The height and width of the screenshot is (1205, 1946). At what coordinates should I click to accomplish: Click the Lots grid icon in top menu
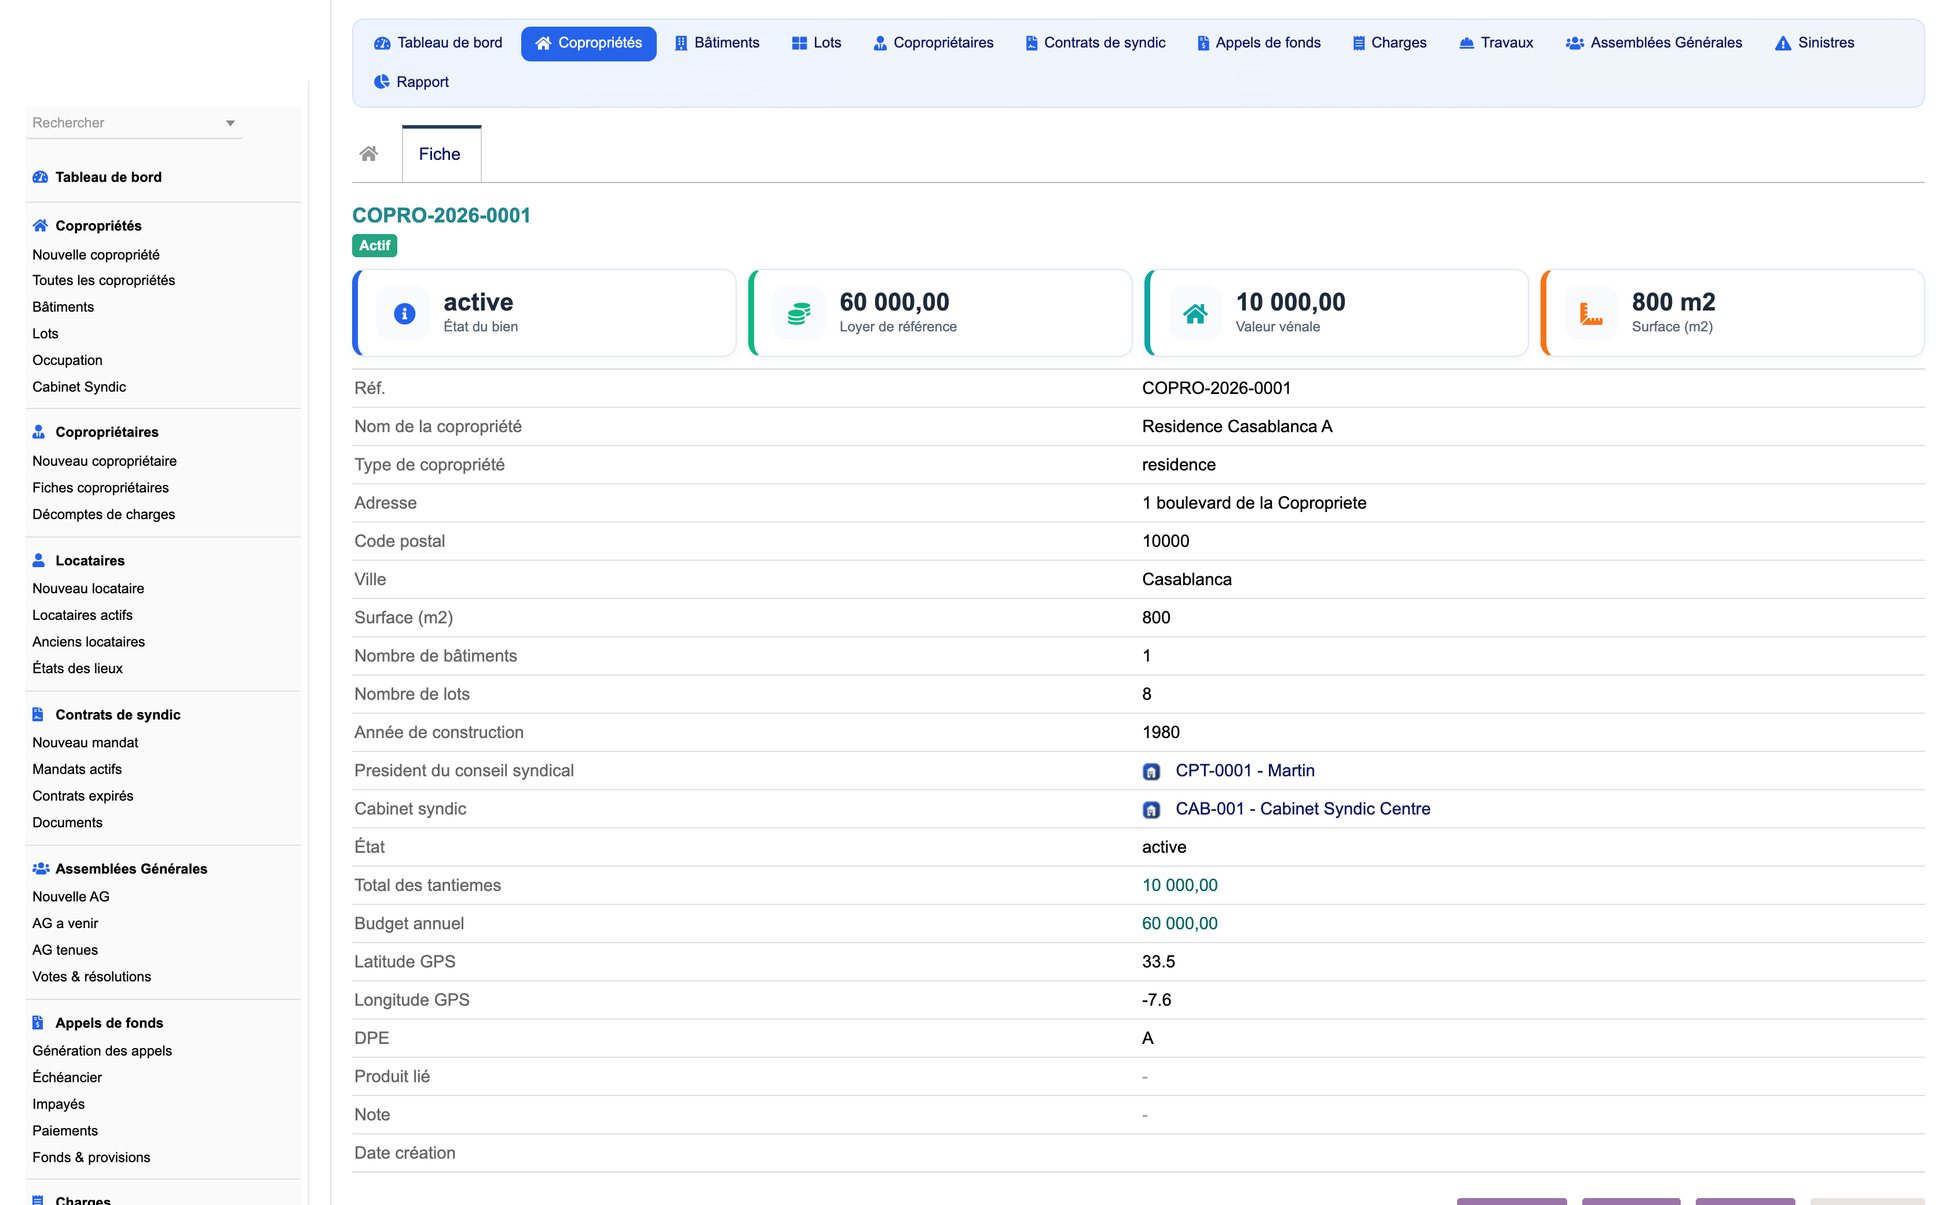(799, 43)
